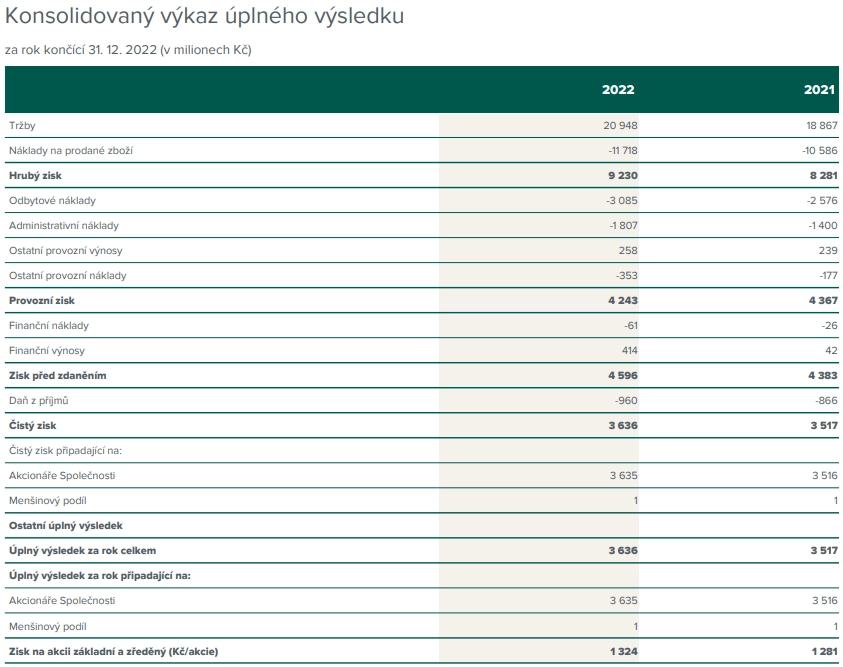Click Administrativní náklady 2022 value -1 807
This screenshot has height=667, width=843.
click(624, 226)
